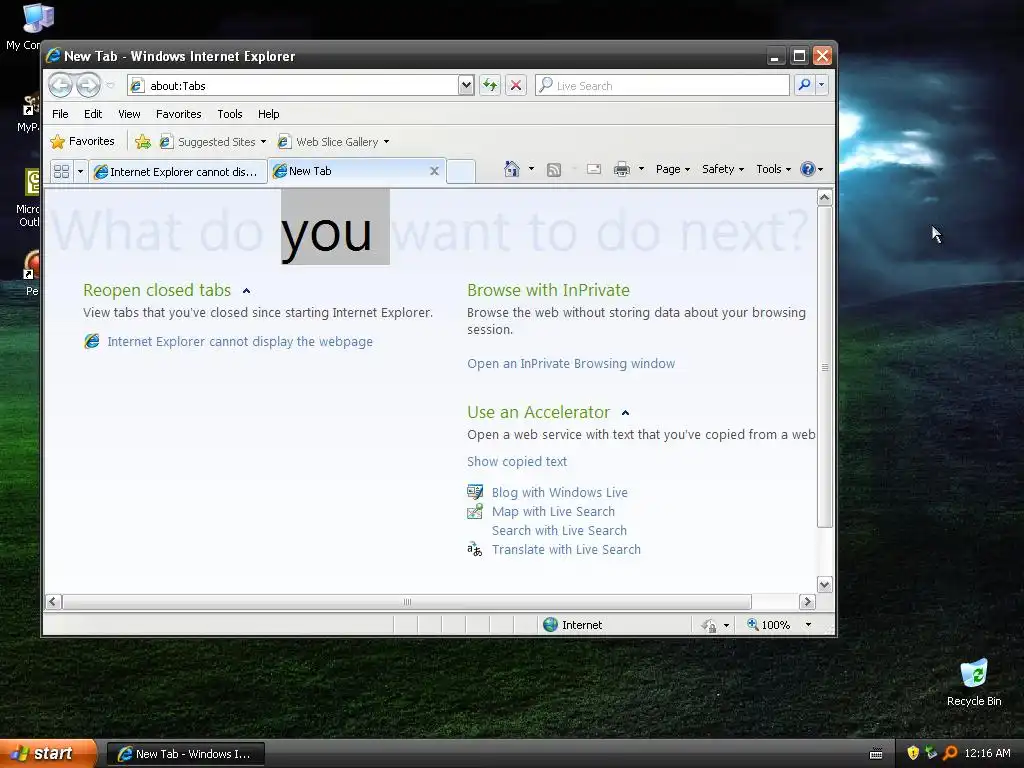Viewport: 1024px width, 768px height.
Task: Click inside the Live Search box
Action: point(662,86)
